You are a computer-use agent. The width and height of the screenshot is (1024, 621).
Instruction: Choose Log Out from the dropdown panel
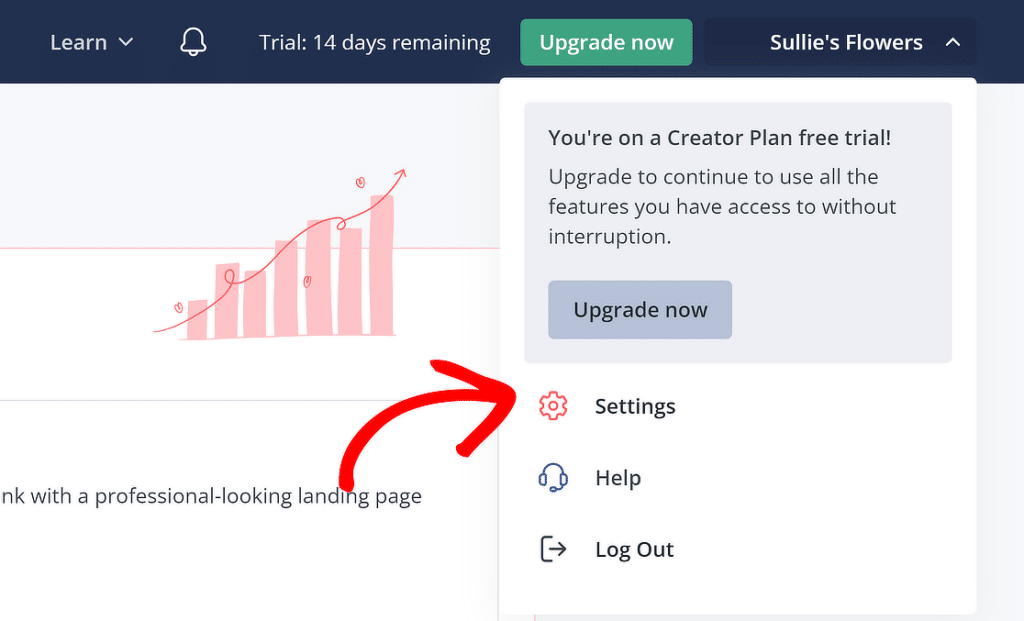tap(634, 548)
